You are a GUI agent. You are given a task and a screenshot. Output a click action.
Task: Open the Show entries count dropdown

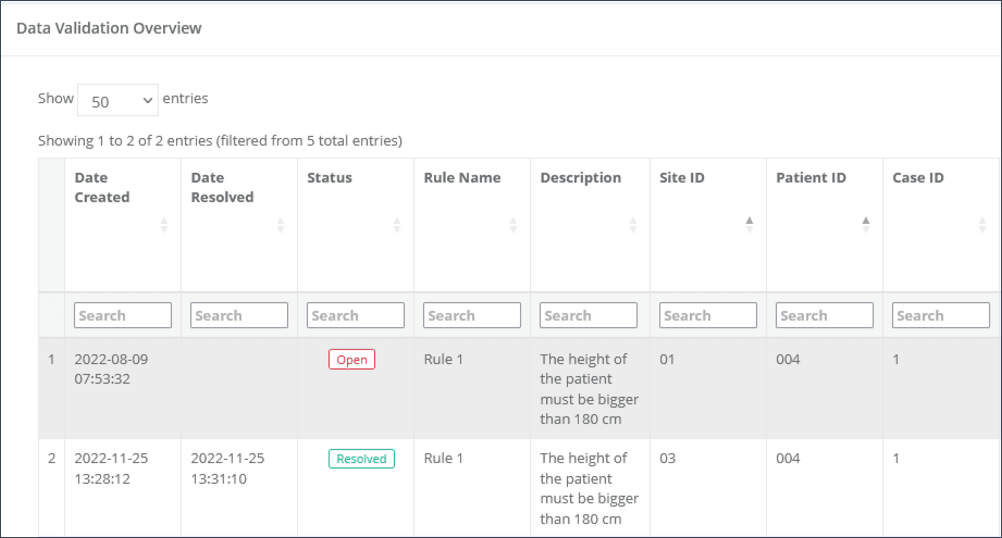point(118,100)
